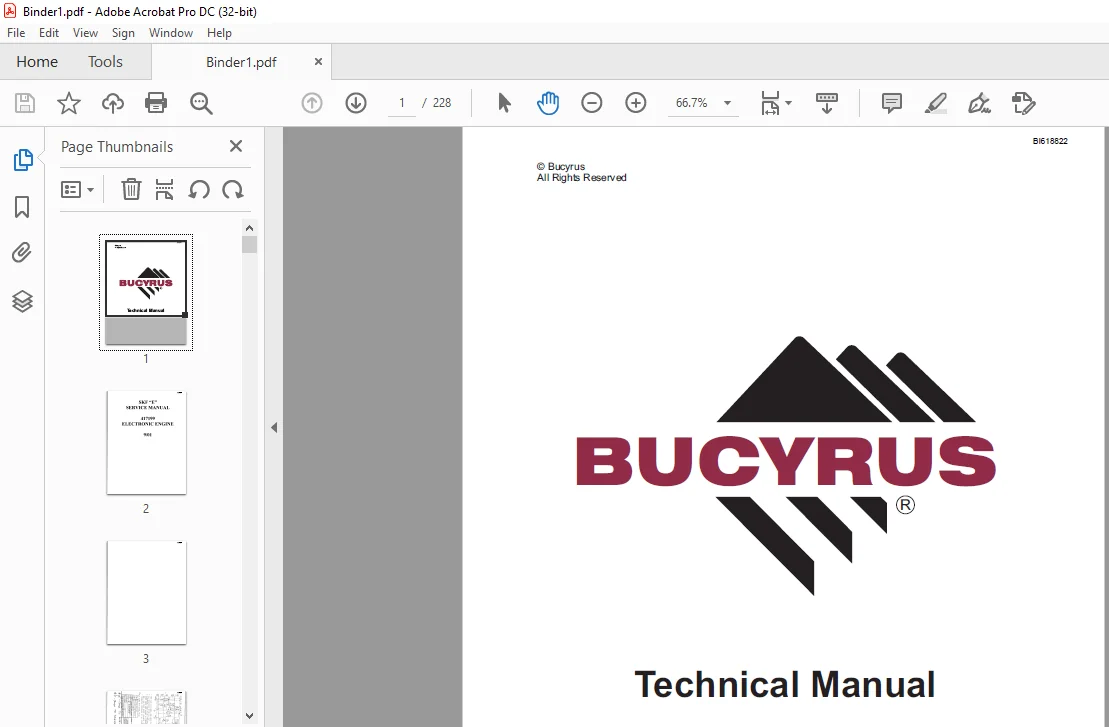Click the Save file icon
Screen dimensions: 1109x727
(x=25, y=103)
